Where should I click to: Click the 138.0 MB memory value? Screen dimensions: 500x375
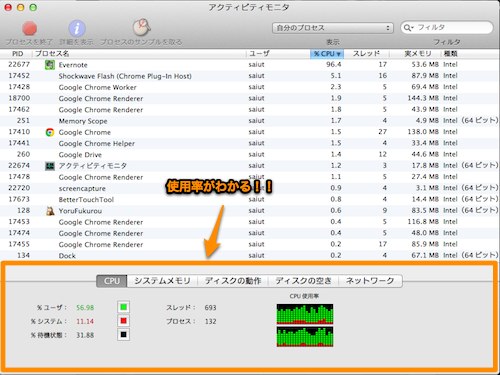(423, 132)
